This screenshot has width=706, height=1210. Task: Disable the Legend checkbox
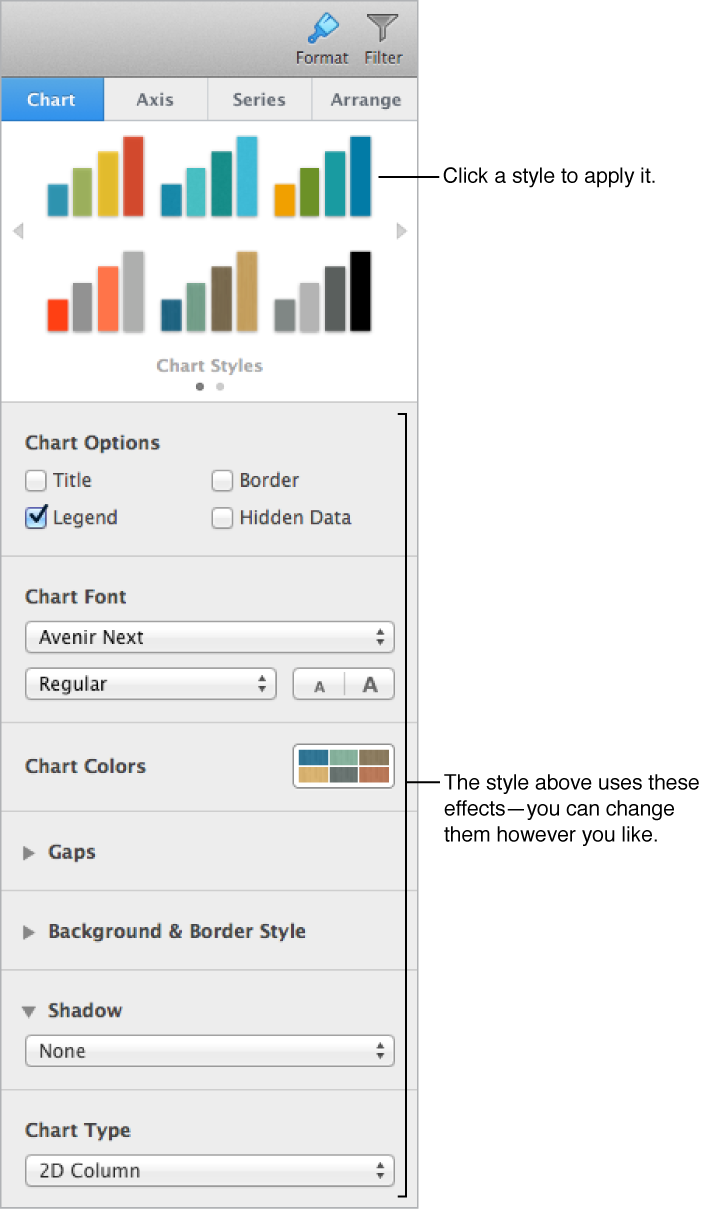point(35,518)
